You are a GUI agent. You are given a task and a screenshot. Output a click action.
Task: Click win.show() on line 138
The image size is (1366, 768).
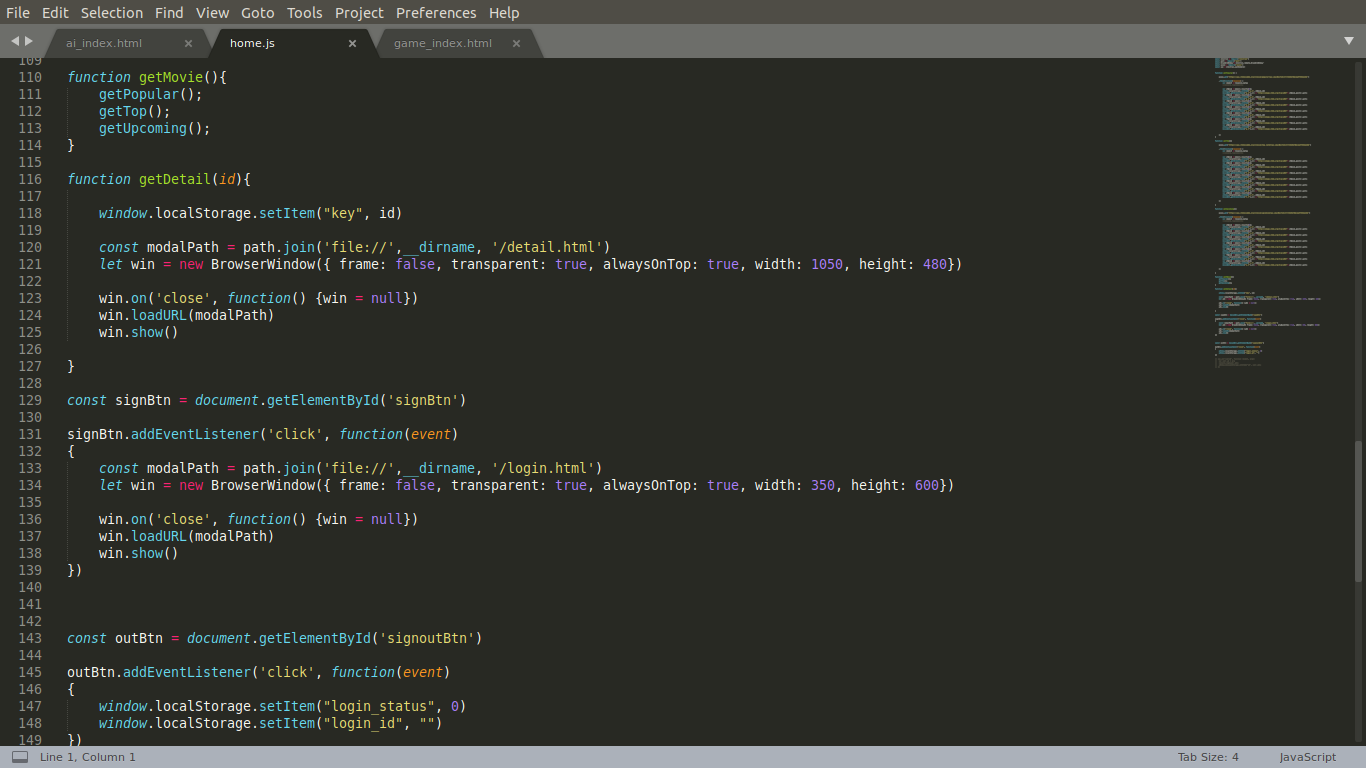pos(139,553)
